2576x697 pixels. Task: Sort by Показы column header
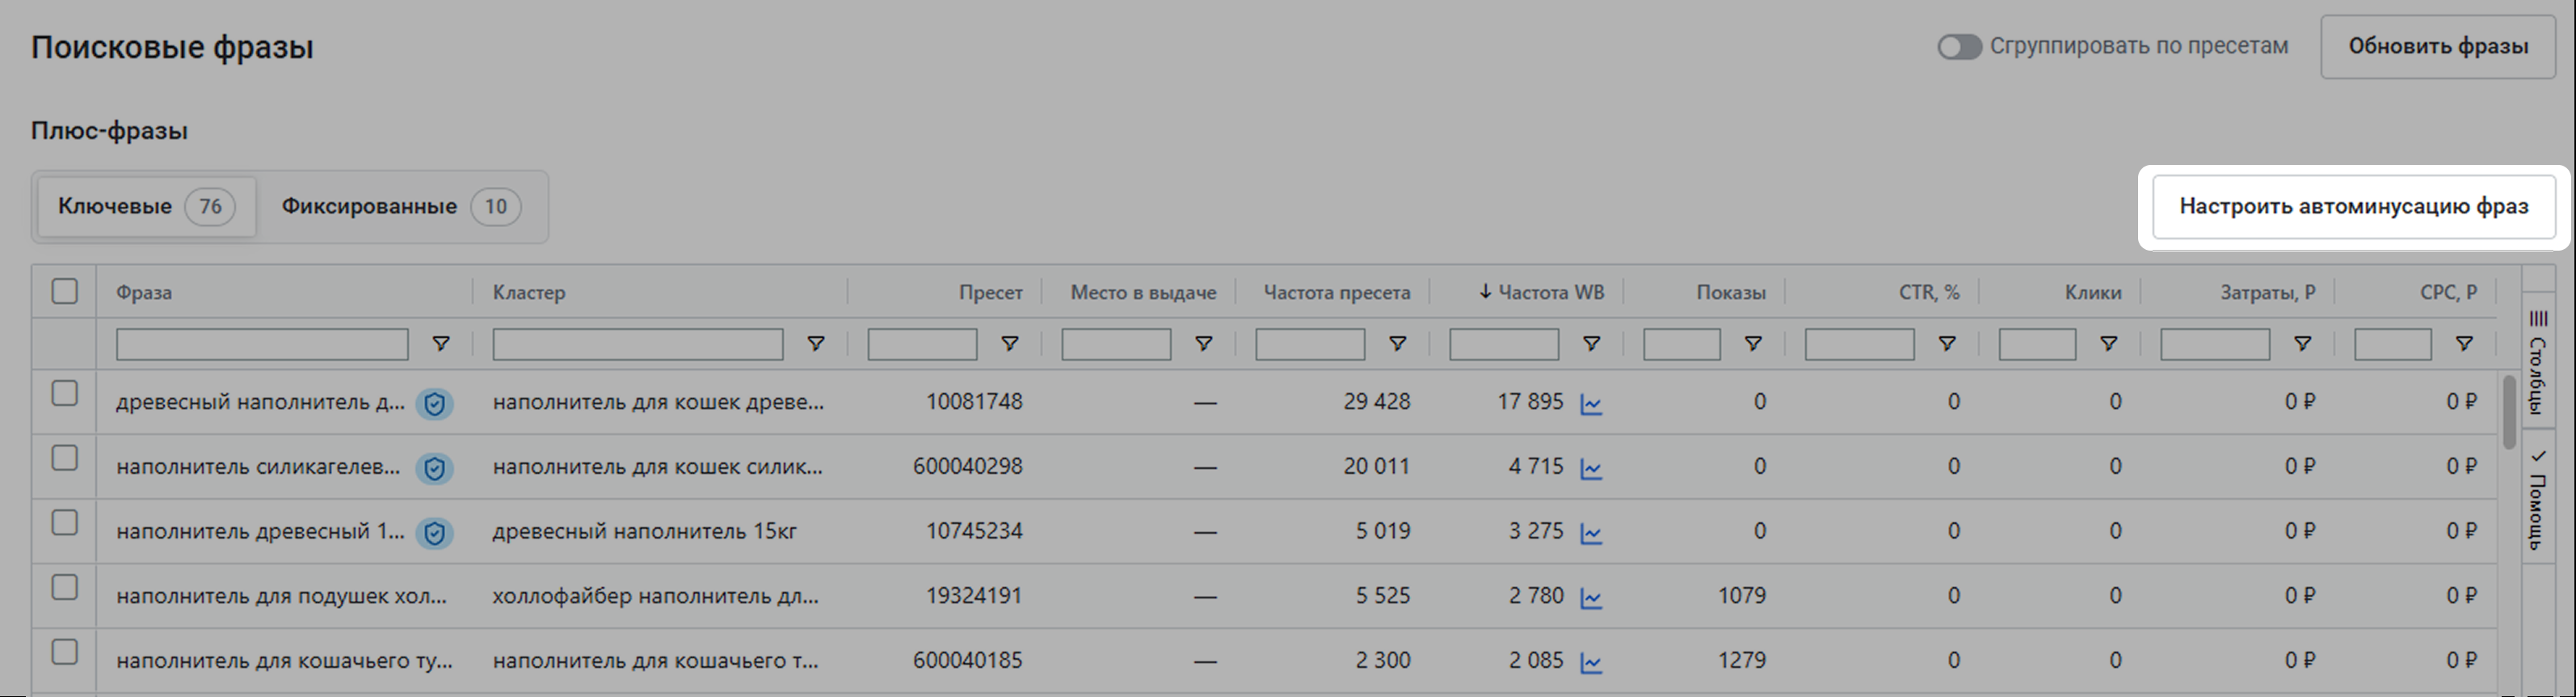tap(1731, 292)
